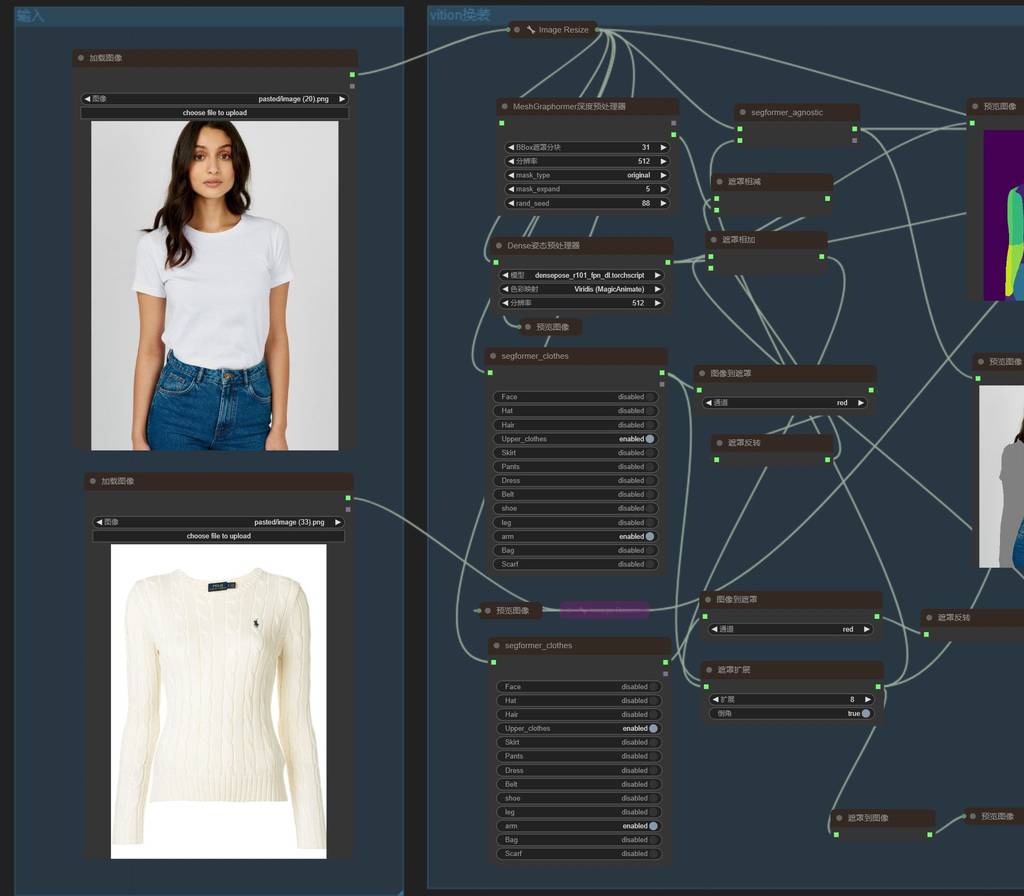Click choose file to upload above the woman photo
This screenshot has width=1024, height=896.
coord(215,113)
